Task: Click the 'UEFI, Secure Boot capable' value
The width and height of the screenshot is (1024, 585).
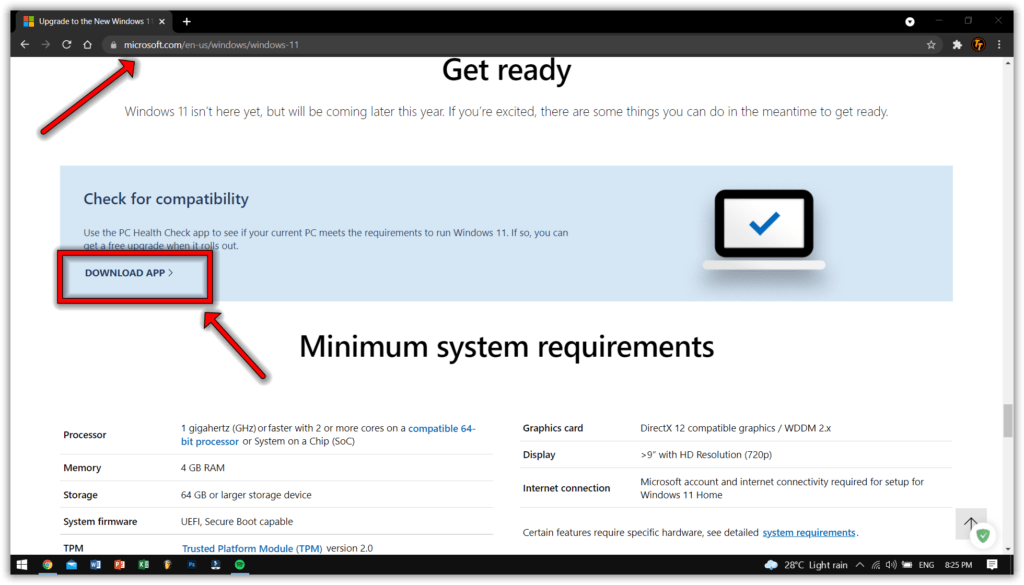Action: 237,522
